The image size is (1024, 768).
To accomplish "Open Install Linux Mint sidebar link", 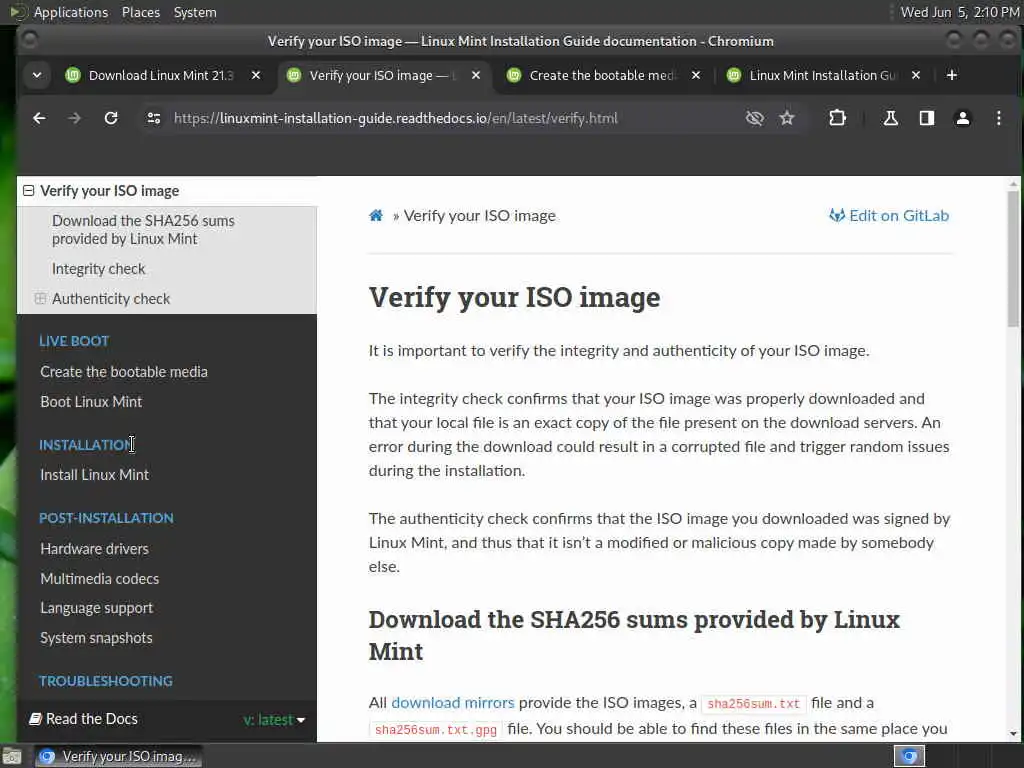I will (x=95, y=475).
